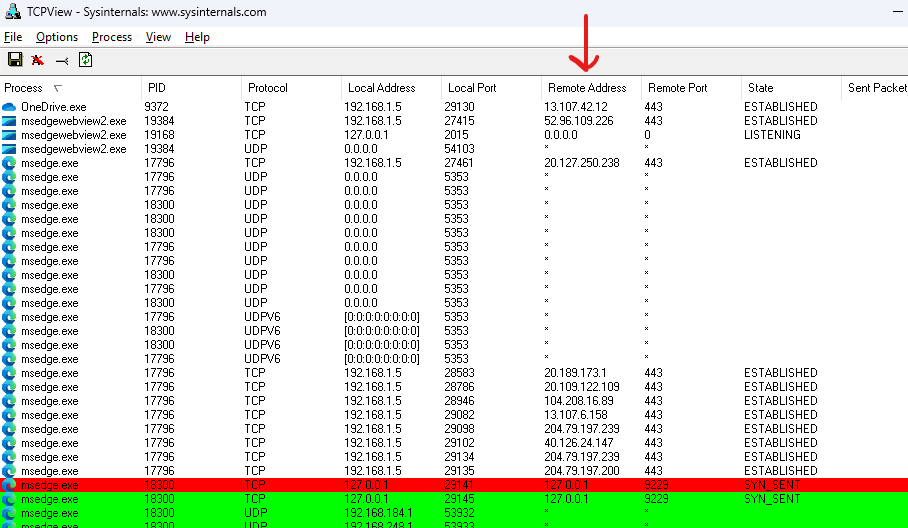
Task: Minimize the TCPView window
Action: [897, 11]
